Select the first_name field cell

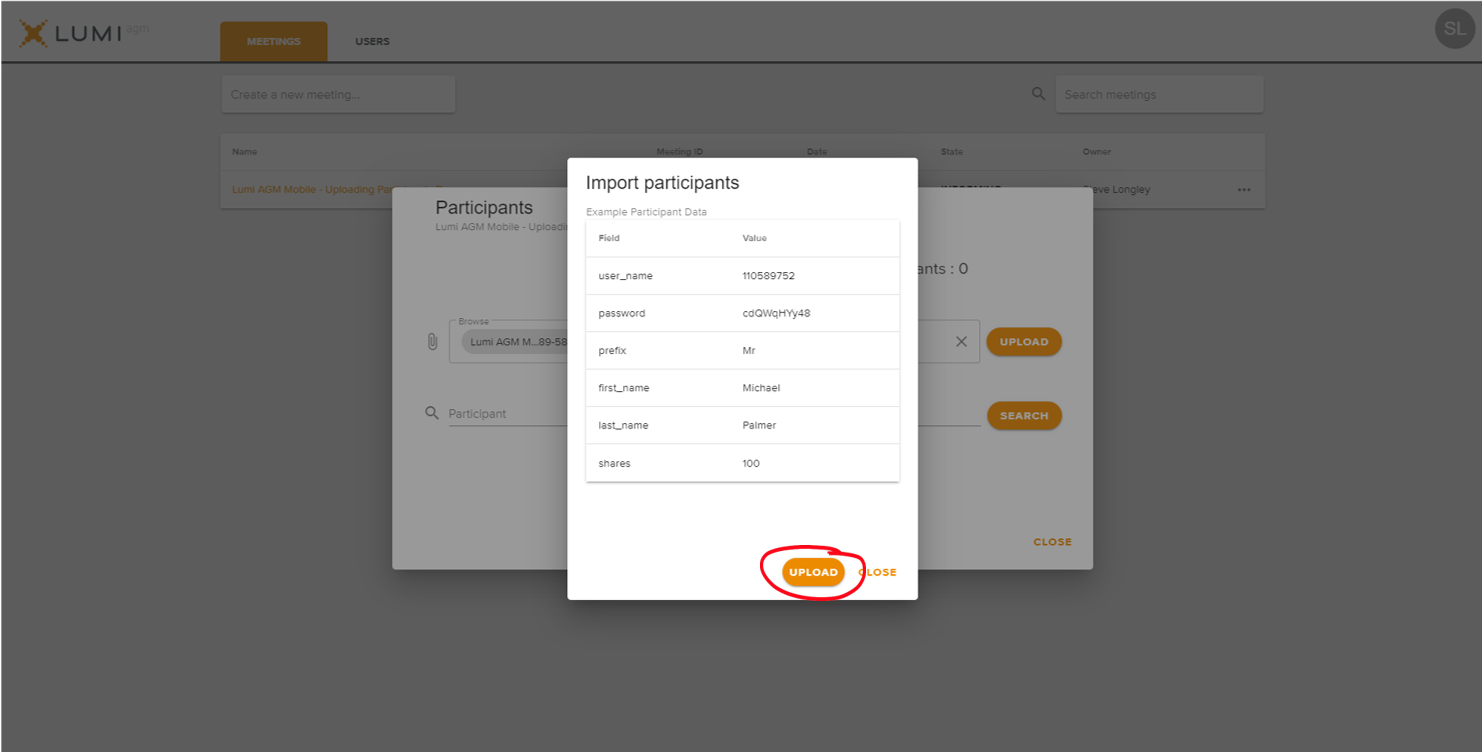623,388
